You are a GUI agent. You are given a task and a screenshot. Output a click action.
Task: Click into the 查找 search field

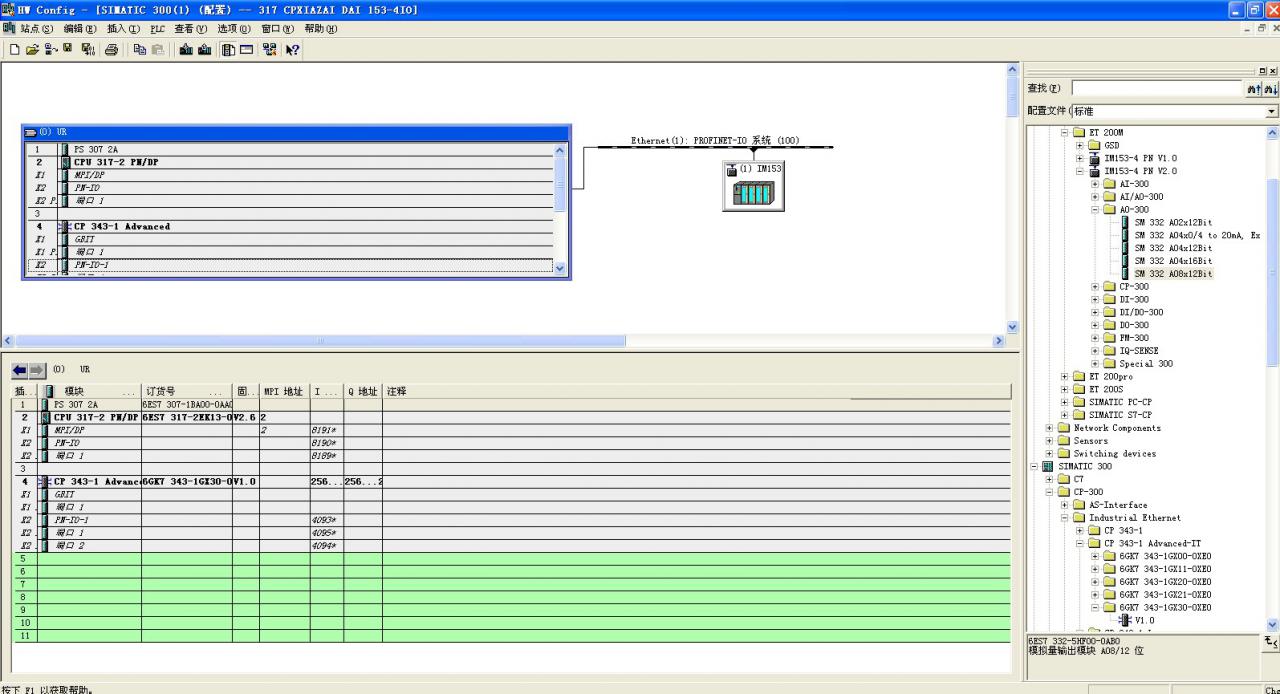pyautogui.click(x=1156, y=89)
